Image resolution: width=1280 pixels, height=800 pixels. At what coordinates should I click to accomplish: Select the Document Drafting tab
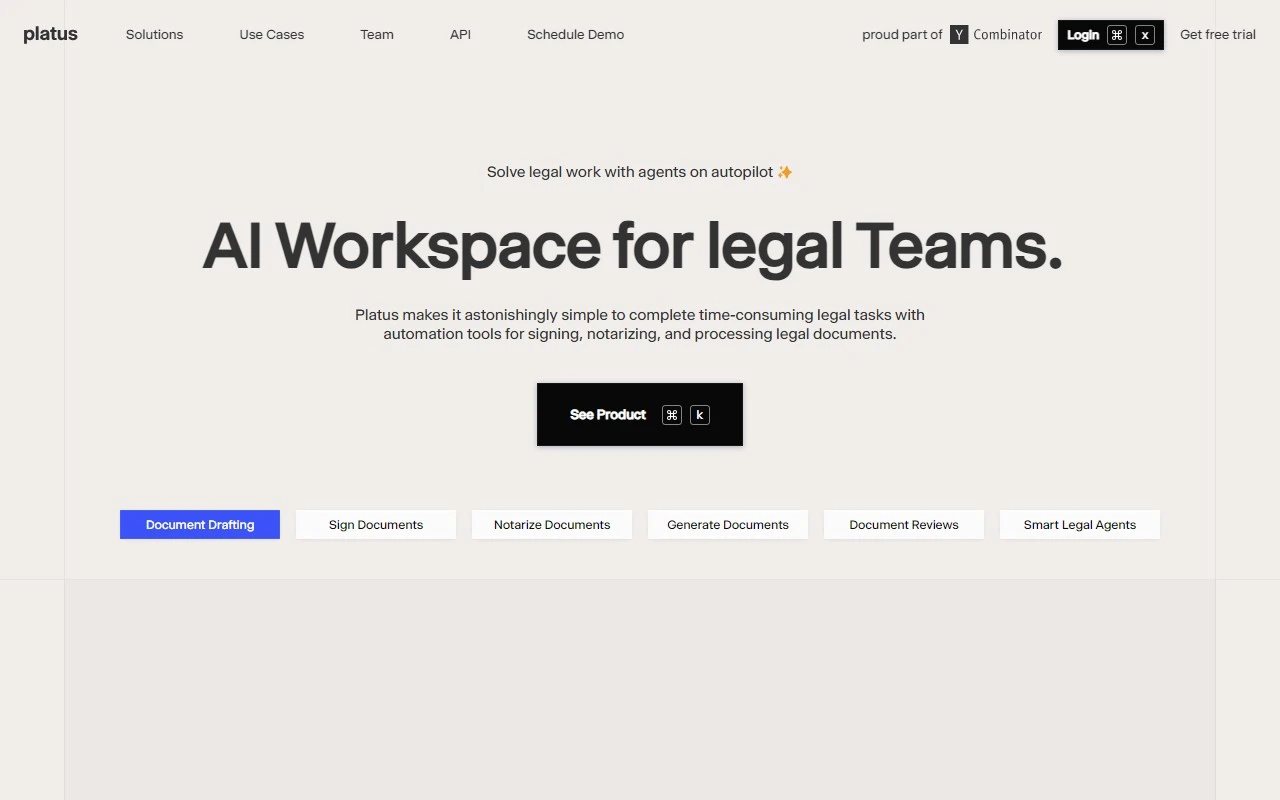[200, 524]
